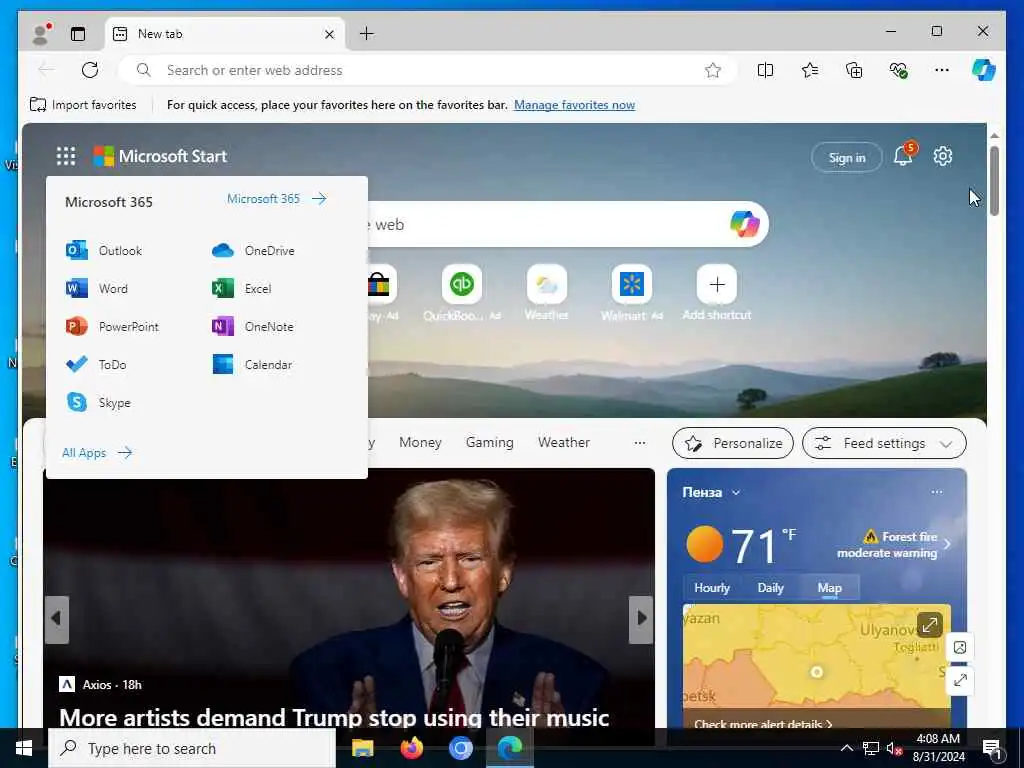Add this page to favorites star

(712, 70)
